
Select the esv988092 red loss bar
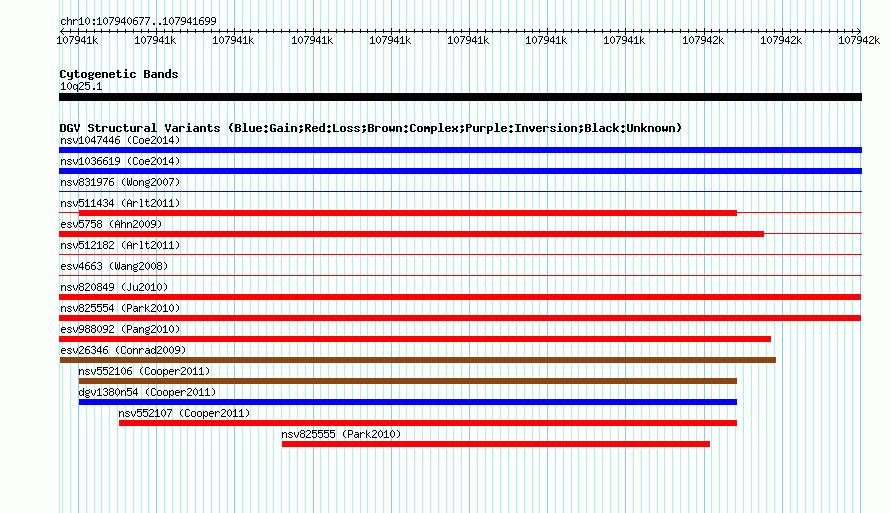point(415,339)
